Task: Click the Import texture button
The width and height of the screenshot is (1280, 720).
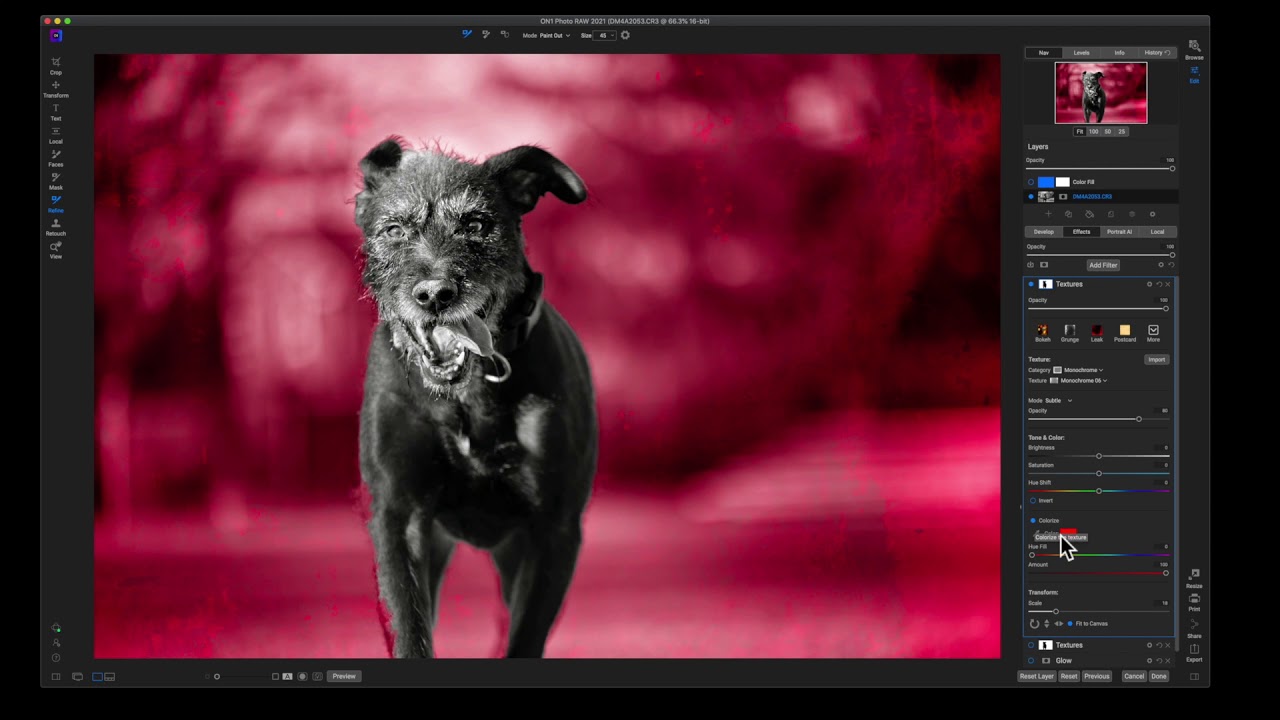Action: [1157, 359]
